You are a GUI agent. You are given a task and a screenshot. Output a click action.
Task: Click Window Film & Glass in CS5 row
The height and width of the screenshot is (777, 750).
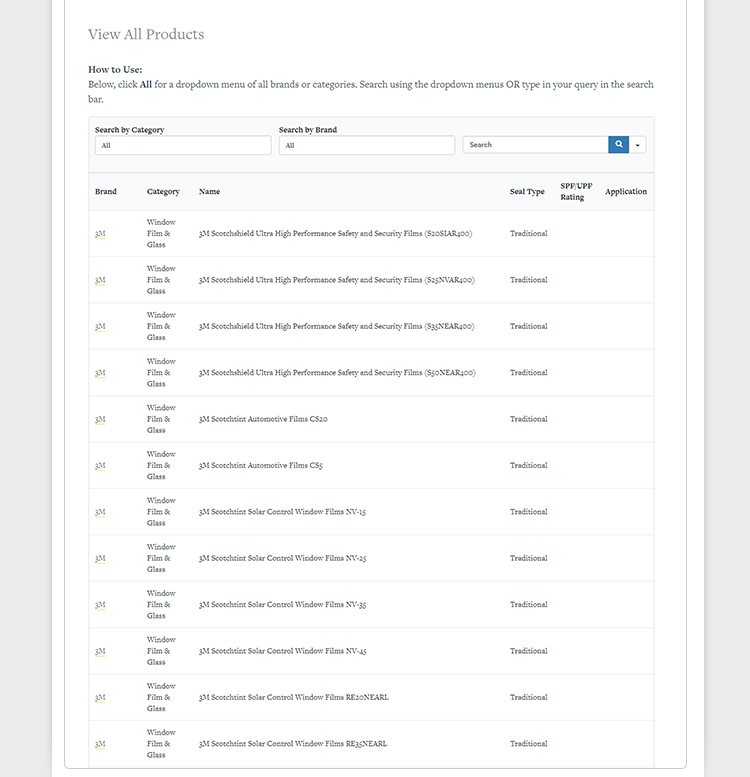(x=161, y=465)
